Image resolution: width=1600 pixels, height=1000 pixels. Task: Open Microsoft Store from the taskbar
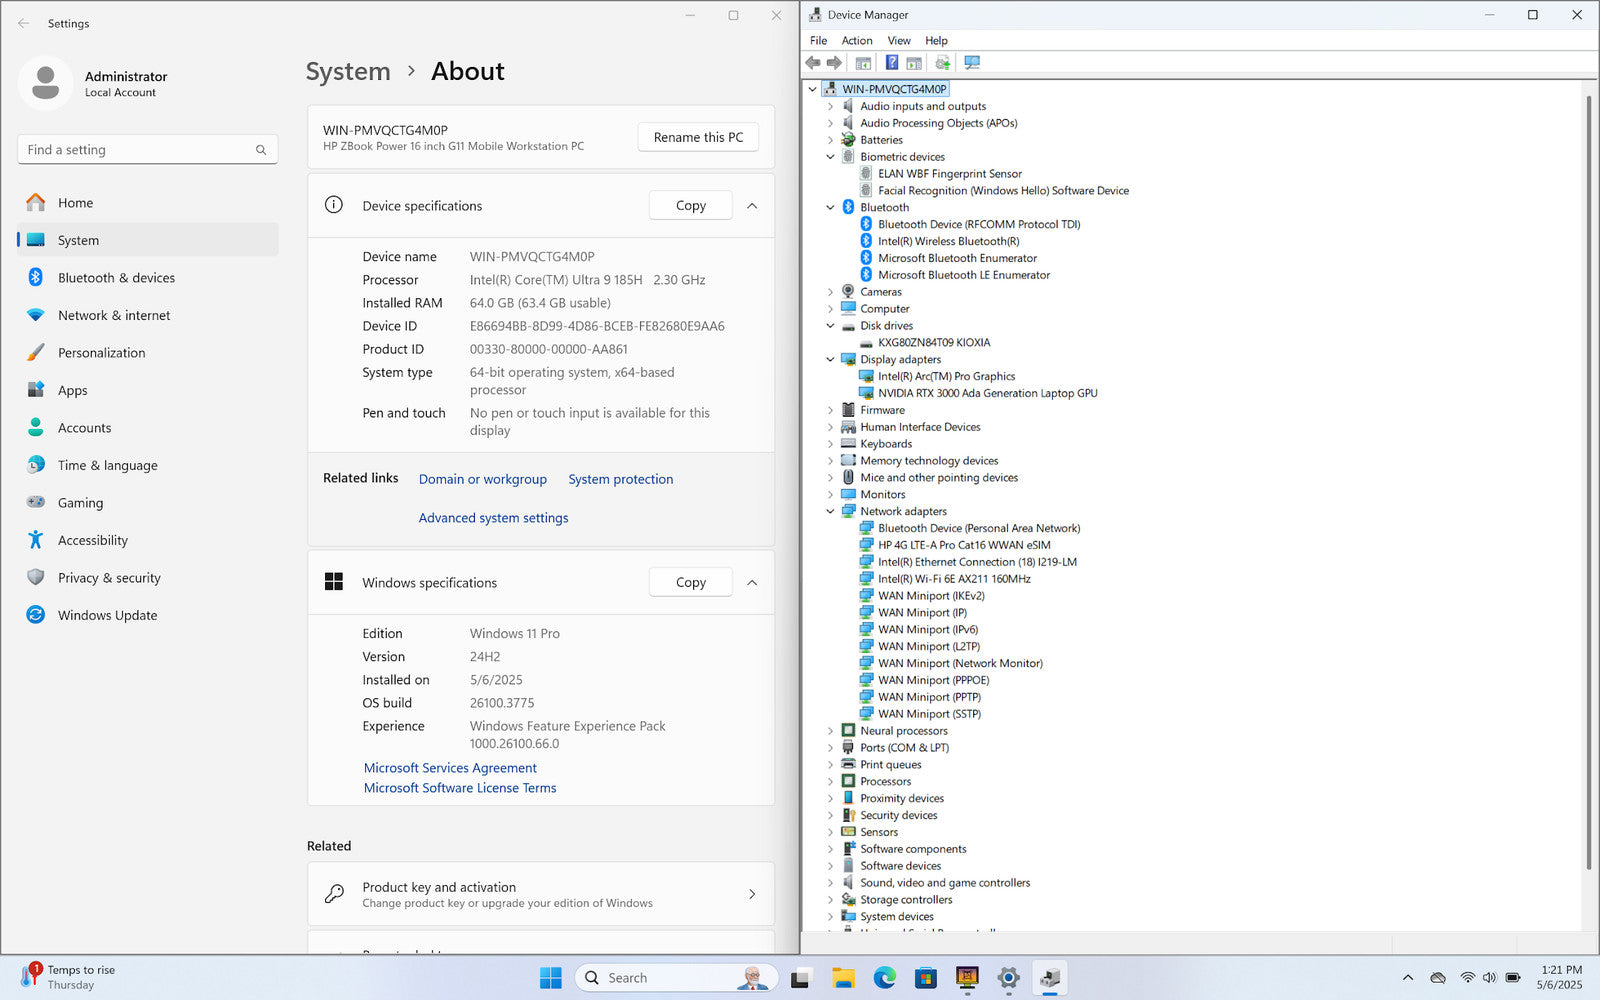click(x=926, y=978)
